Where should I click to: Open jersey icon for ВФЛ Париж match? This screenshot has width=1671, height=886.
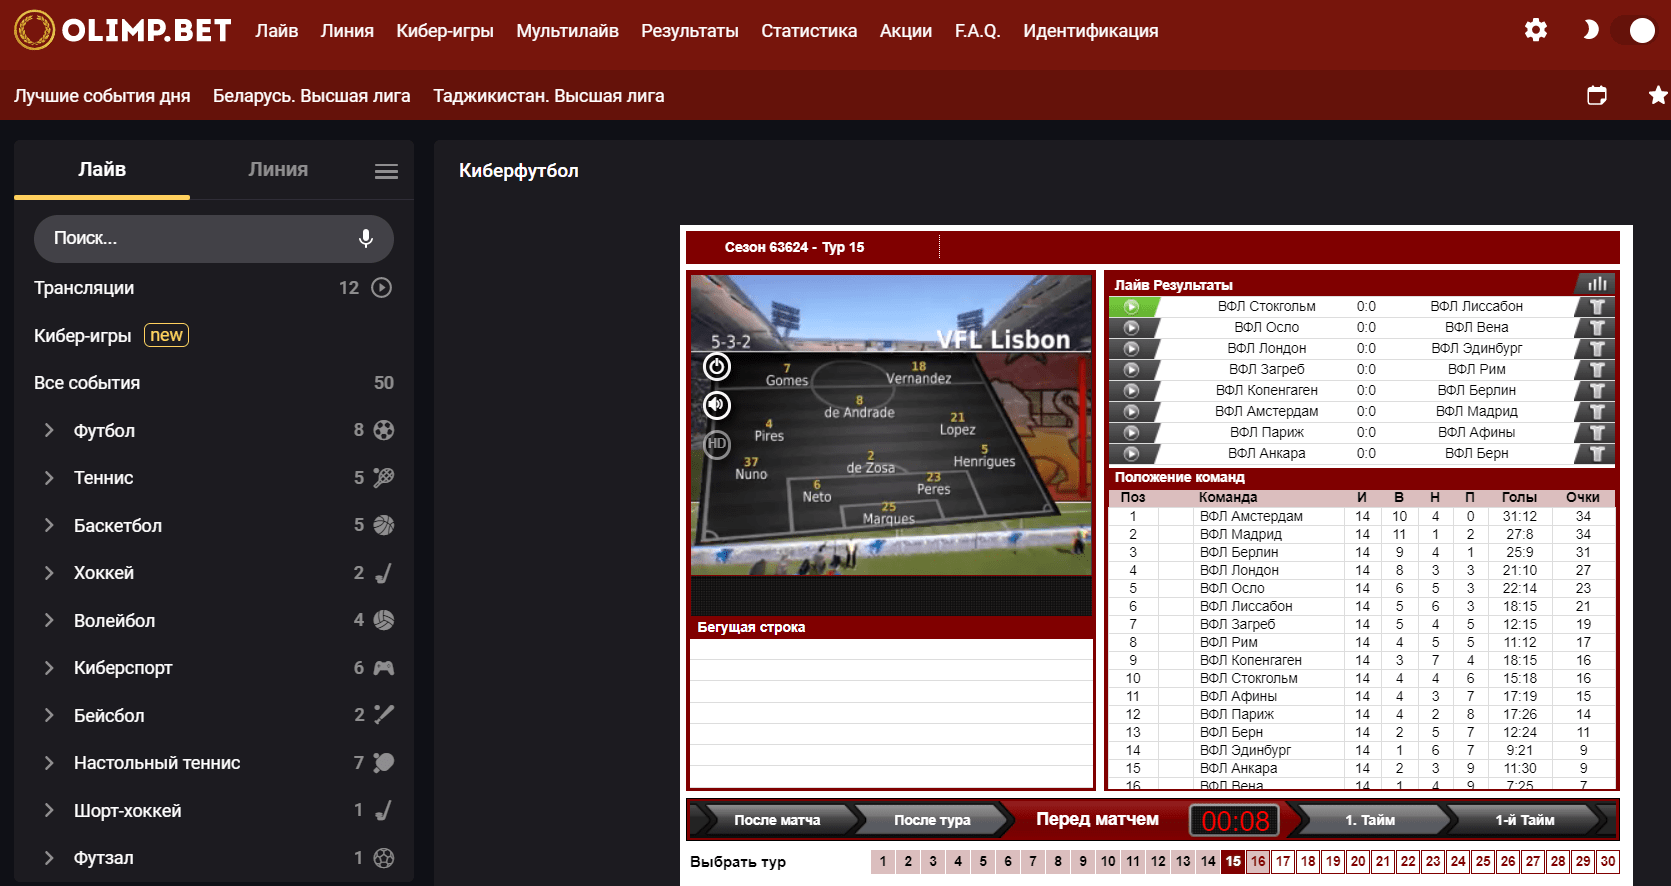pyautogui.click(x=1596, y=433)
